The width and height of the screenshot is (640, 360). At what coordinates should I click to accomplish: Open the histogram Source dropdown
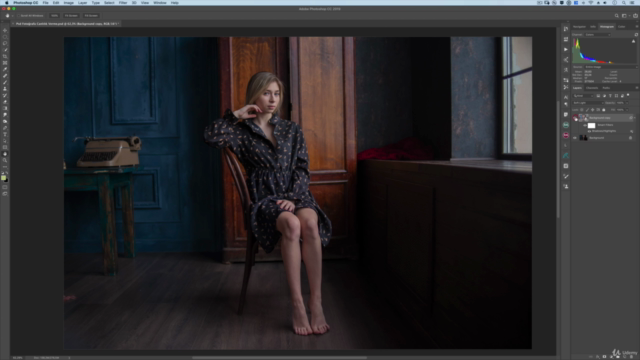tap(611, 67)
